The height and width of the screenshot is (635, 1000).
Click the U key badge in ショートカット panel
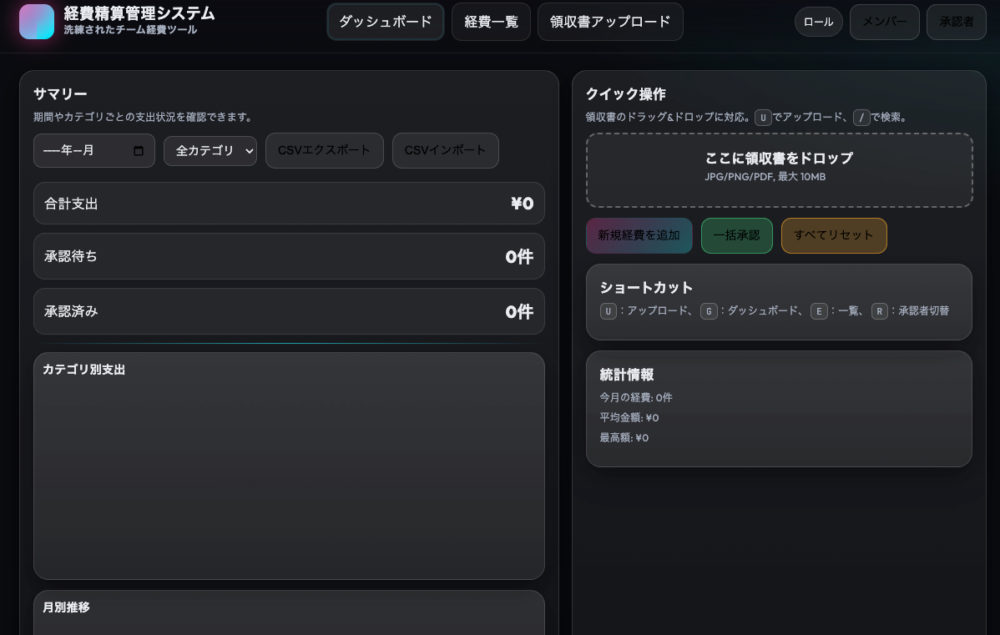pyautogui.click(x=608, y=311)
